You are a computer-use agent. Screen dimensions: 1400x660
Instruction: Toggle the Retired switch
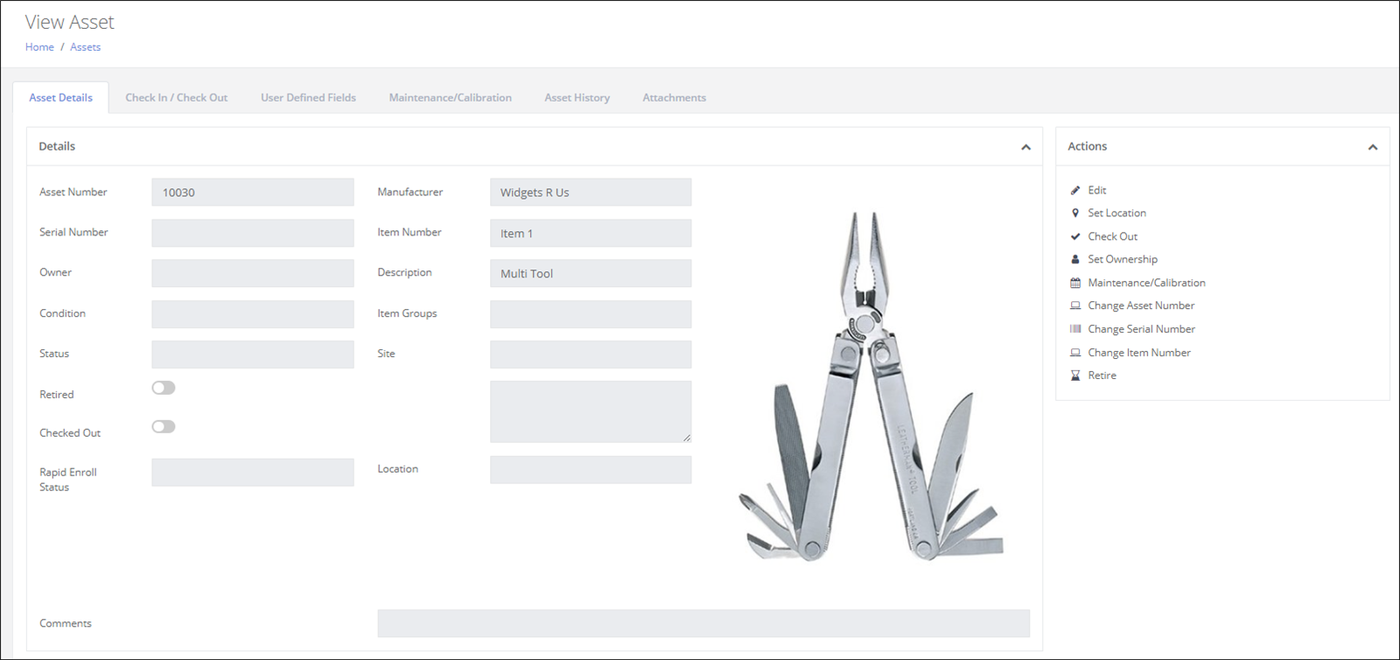(163, 388)
